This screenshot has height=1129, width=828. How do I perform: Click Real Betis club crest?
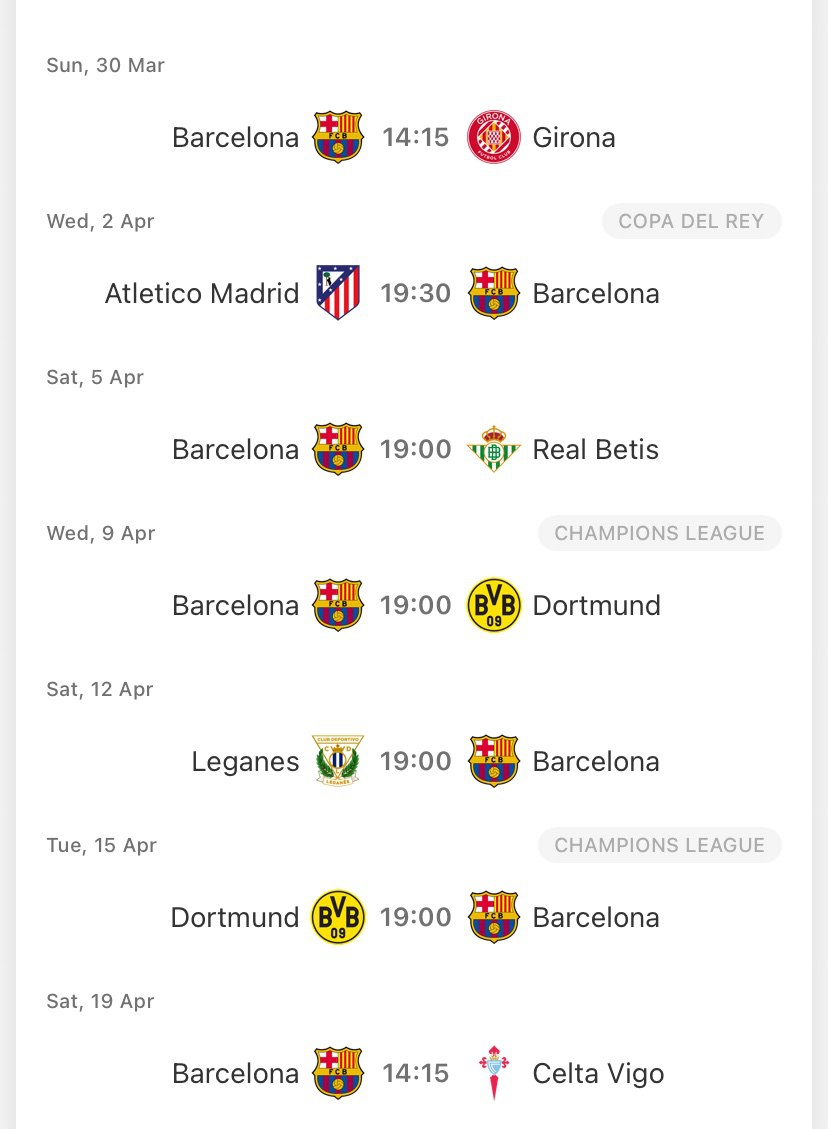tap(493, 449)
